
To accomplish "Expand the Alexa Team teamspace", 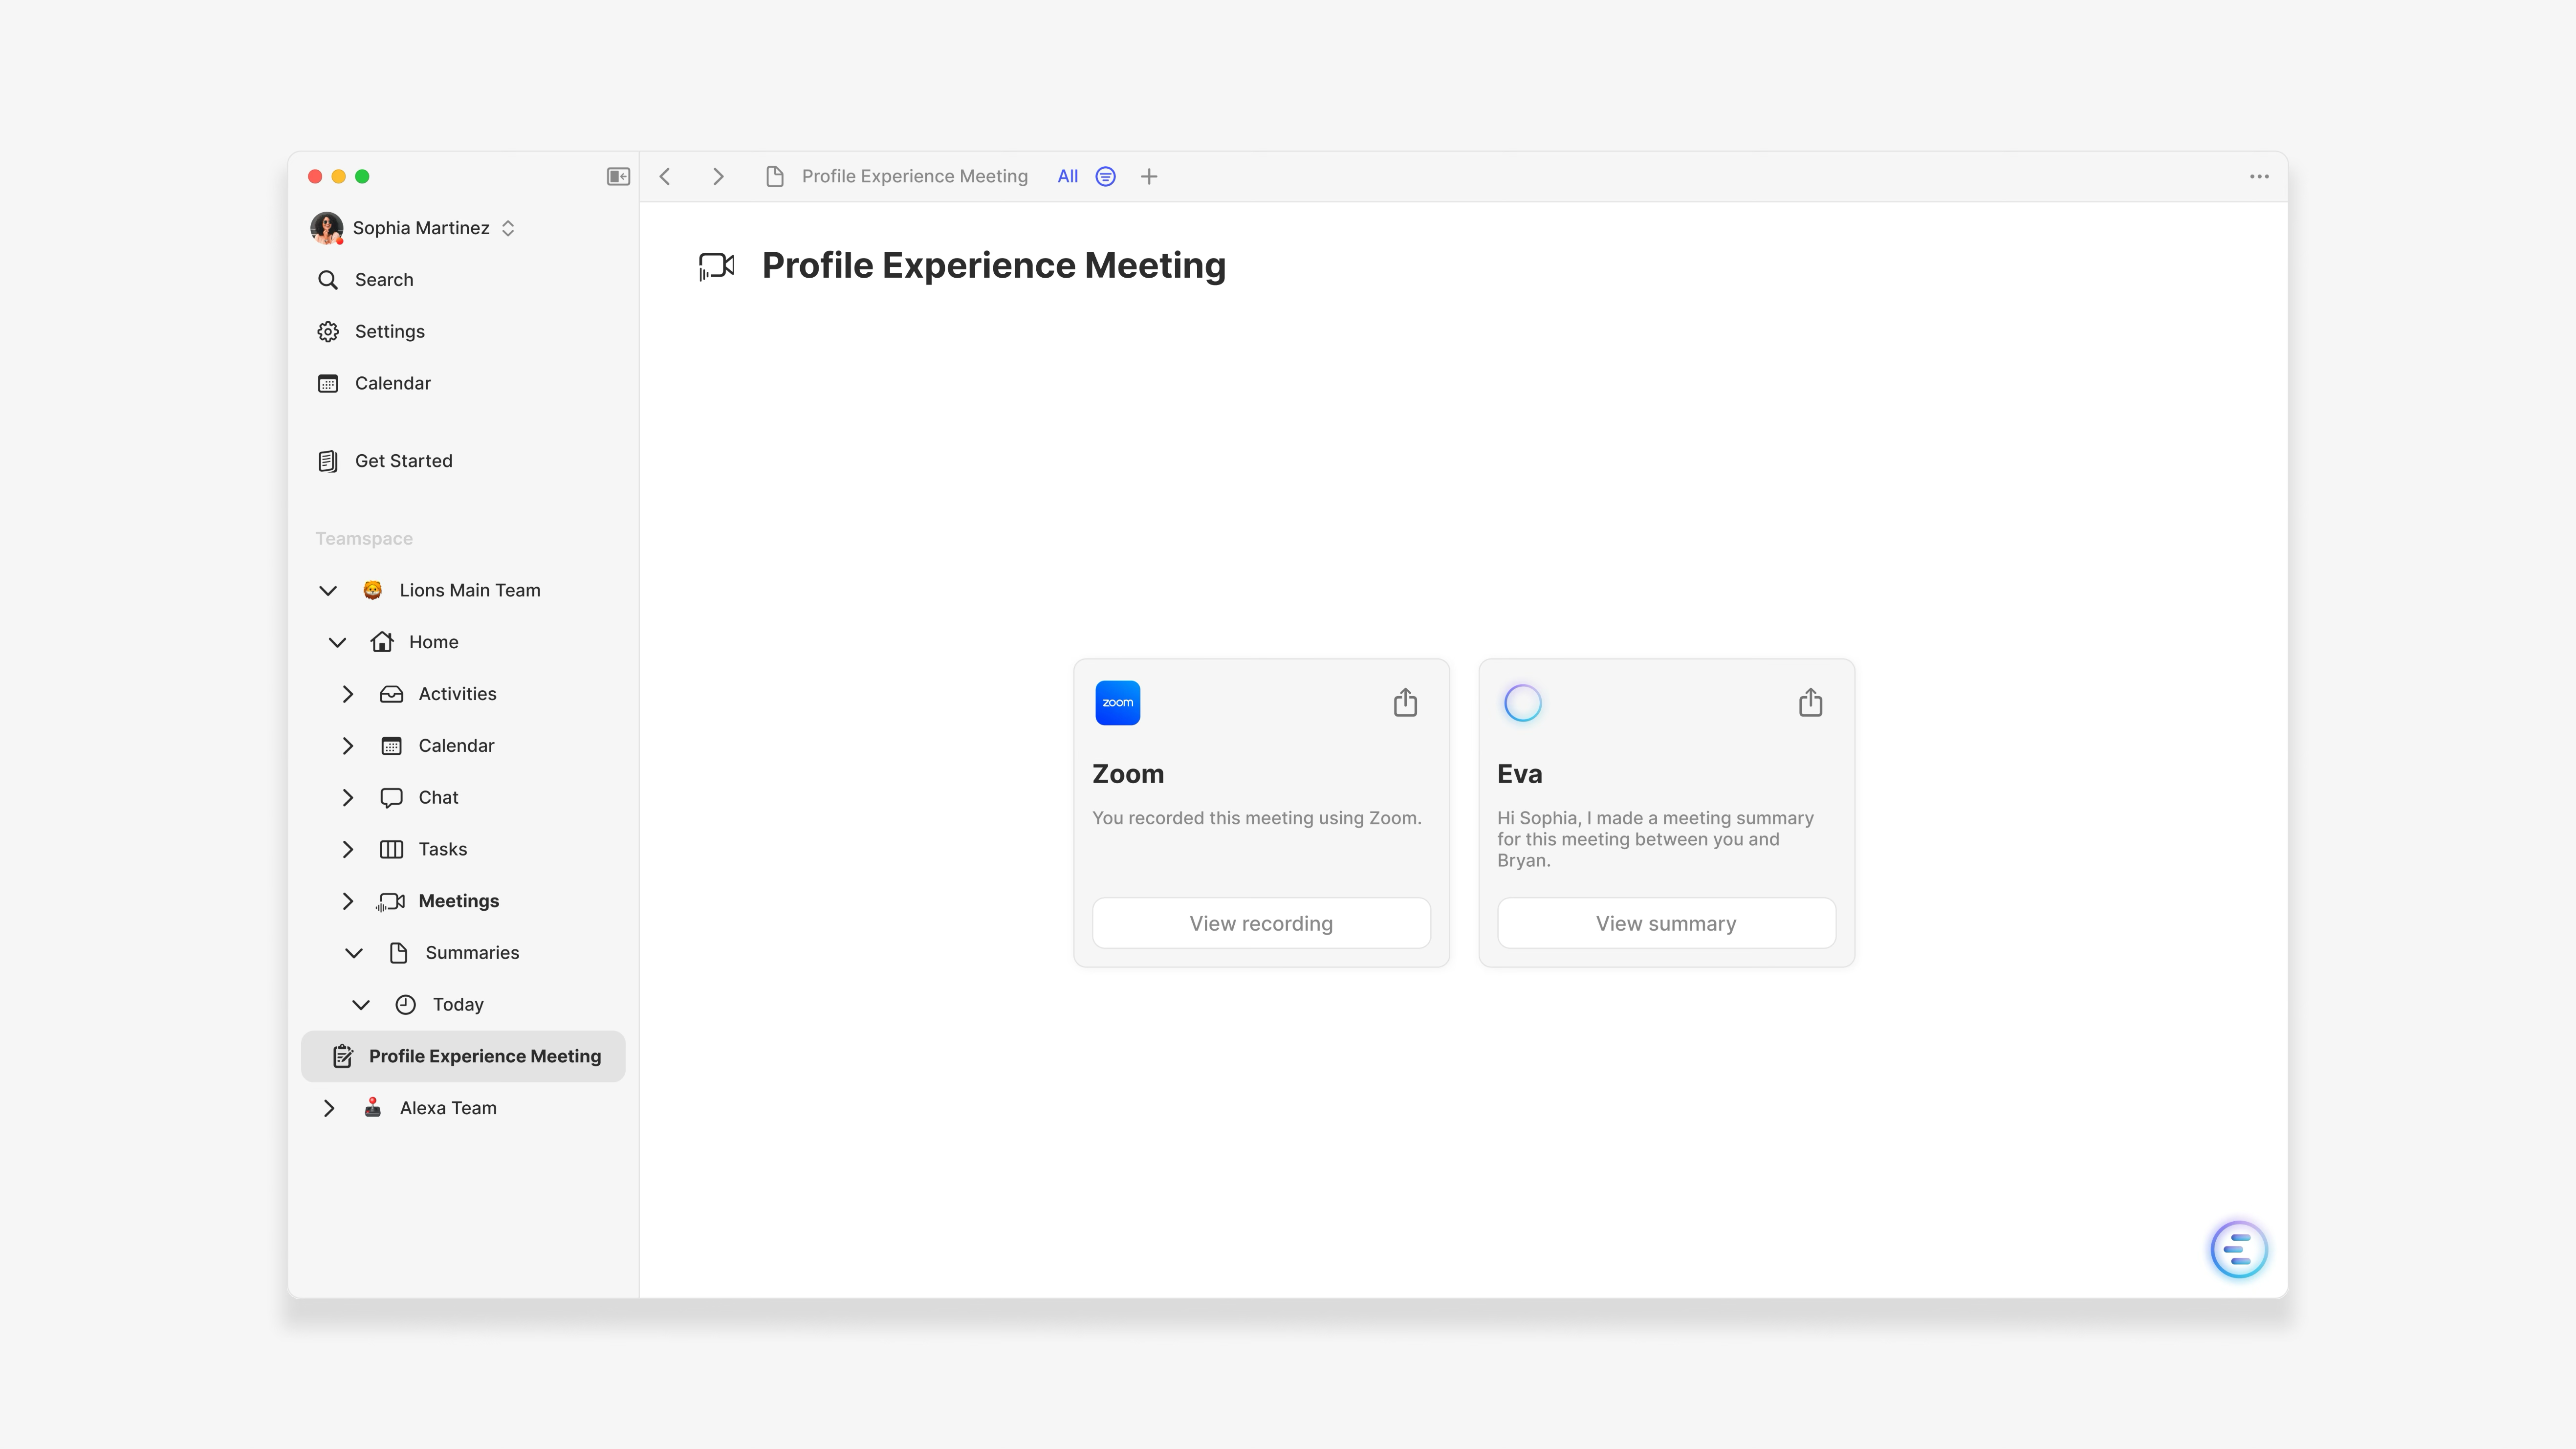I will 328,1108.
